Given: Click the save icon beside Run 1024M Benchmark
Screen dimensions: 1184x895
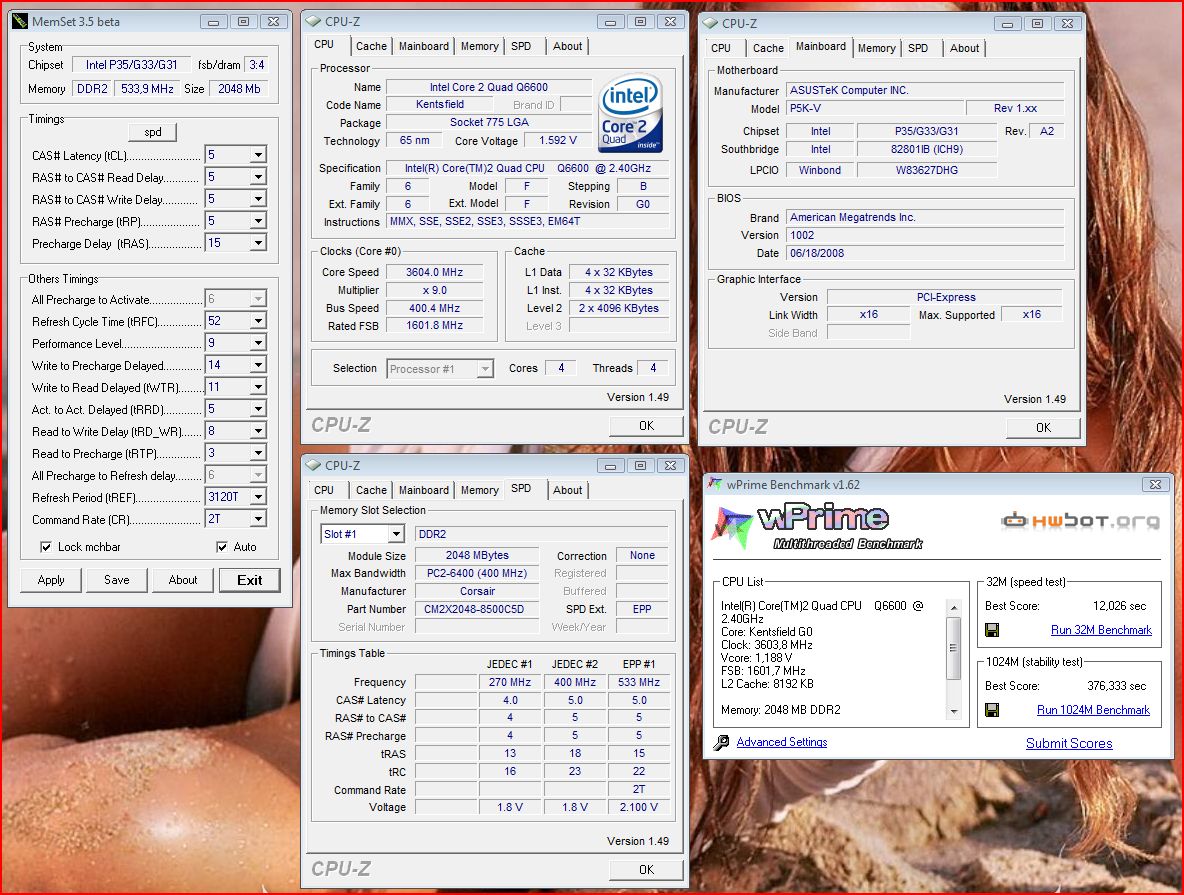Looking at the screenshot, I should click(x=992, y=710).
